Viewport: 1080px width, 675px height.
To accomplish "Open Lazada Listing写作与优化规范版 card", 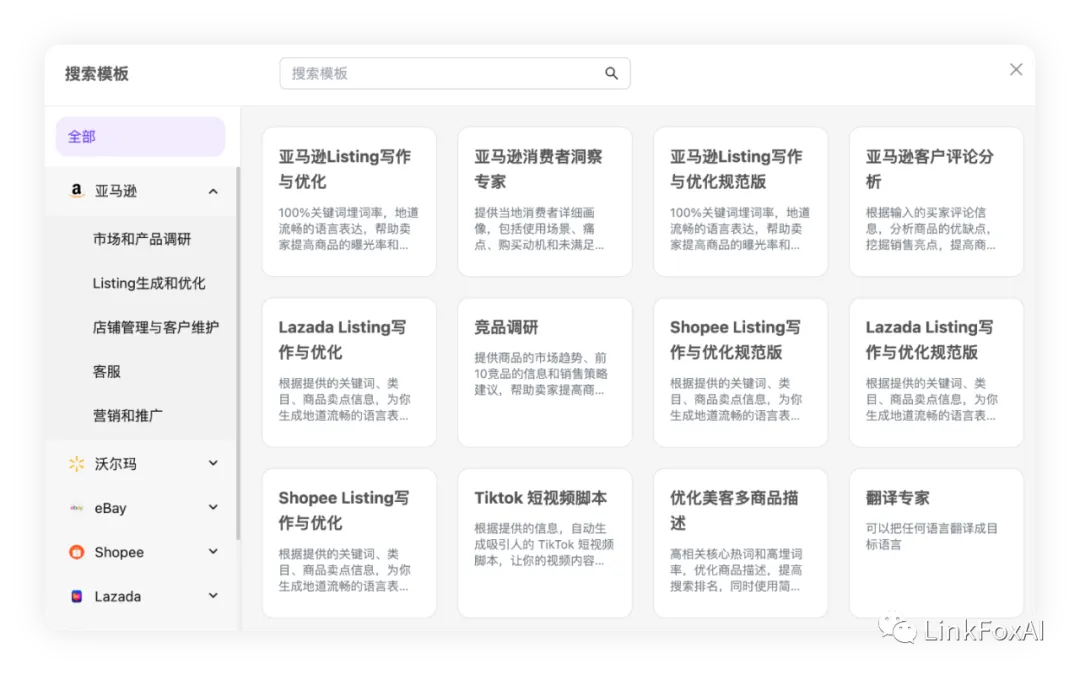I will click(936, 373).
